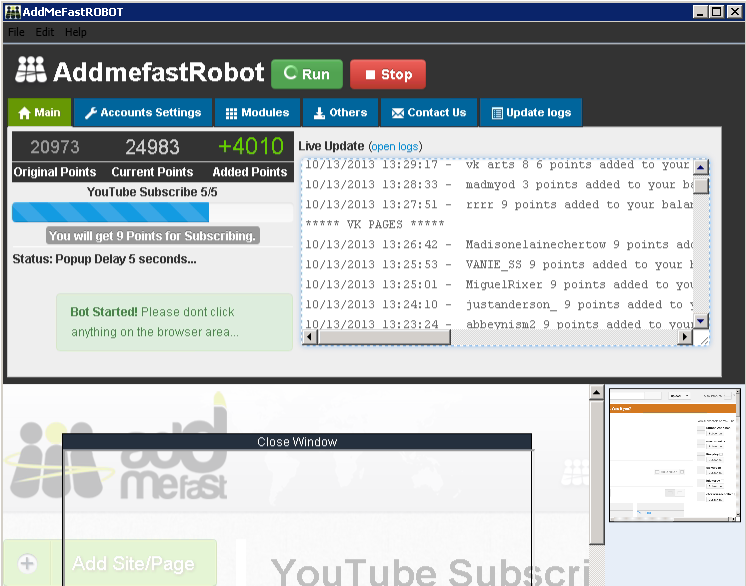This screenshot has width=746, height=586.
Task: Click the 24983 Current Points value
Action: click(x=152, y=147)
